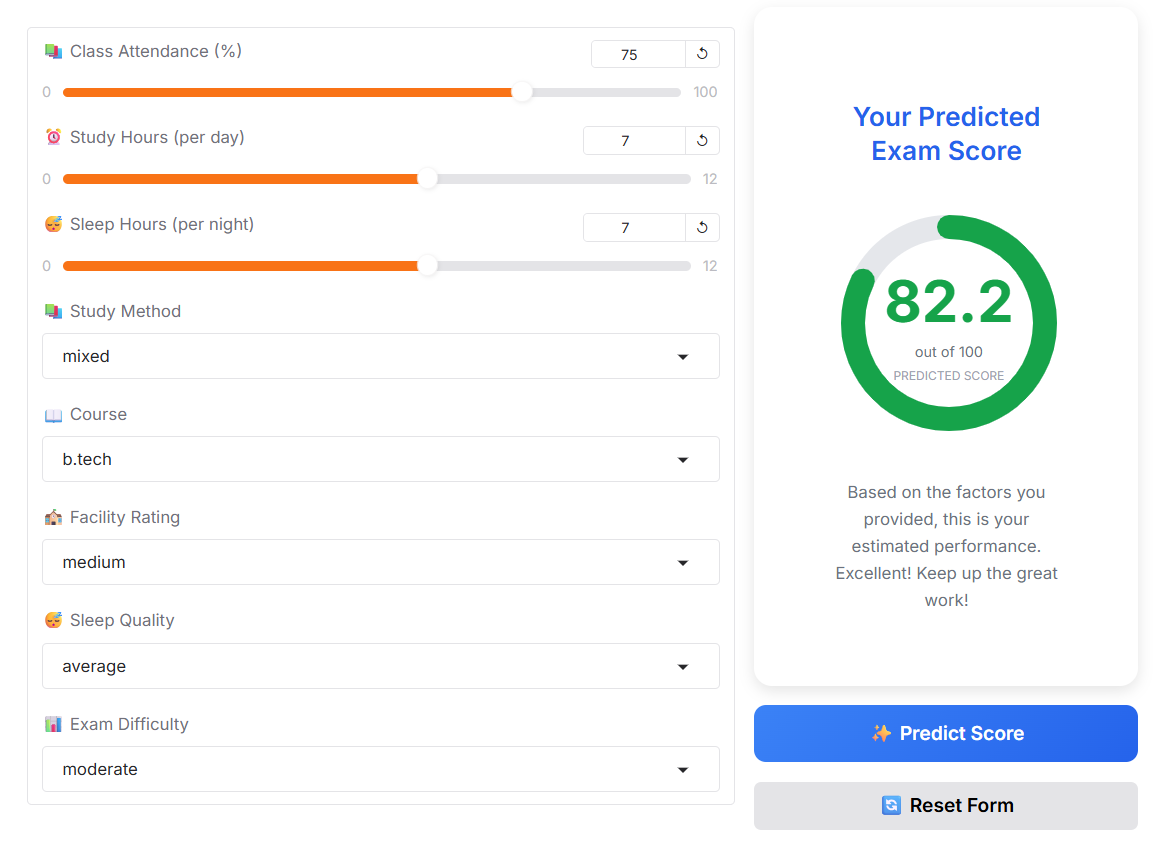
Task: Click the Study Method dropdown arrow
Action: 683,357
